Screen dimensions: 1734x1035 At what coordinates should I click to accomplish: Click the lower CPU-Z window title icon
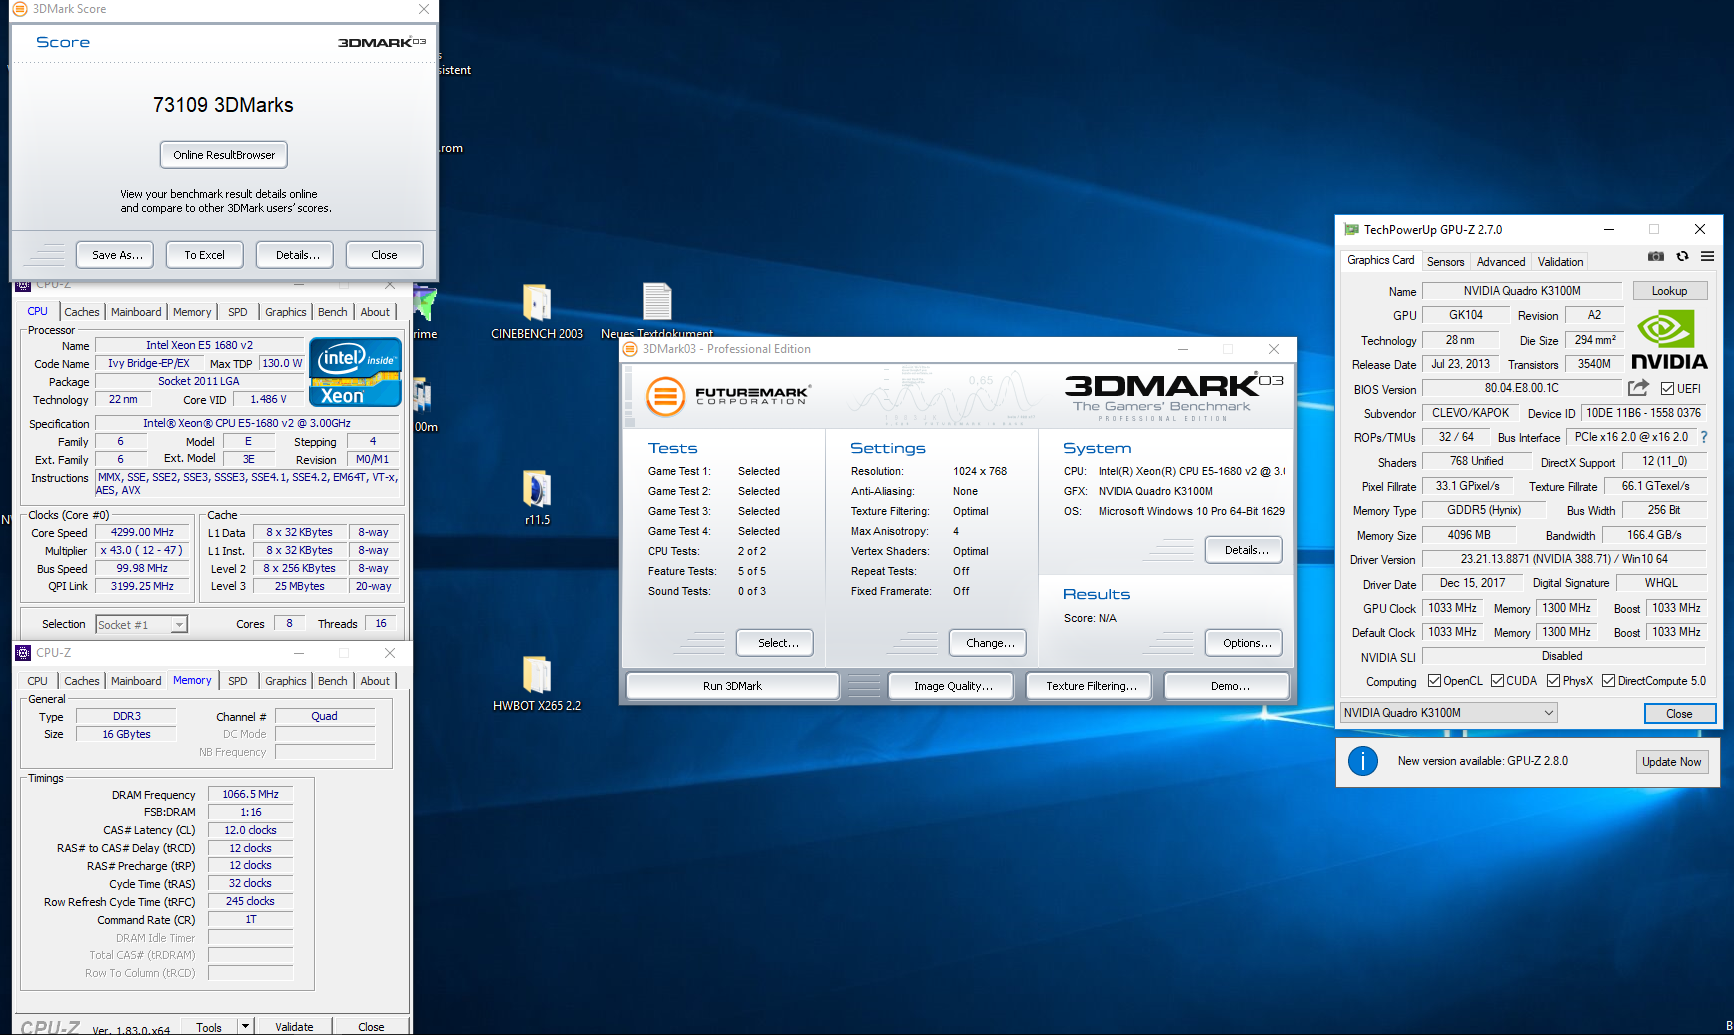pos(23,653)
